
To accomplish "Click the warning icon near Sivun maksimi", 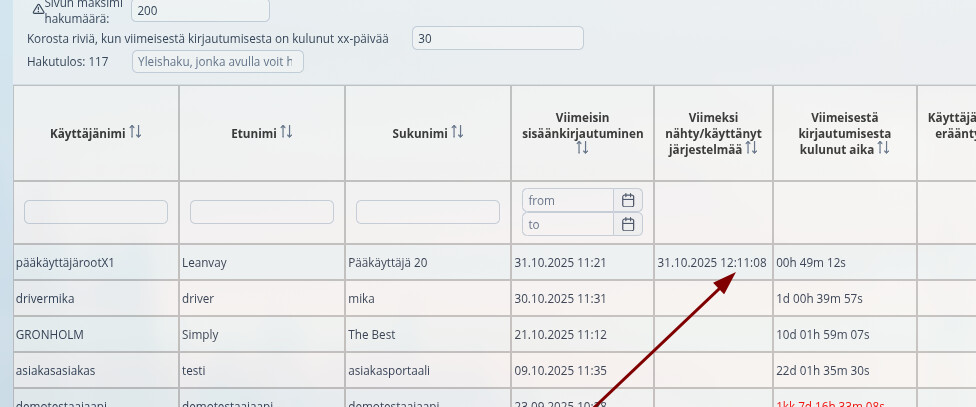I will tap(39, 9).
